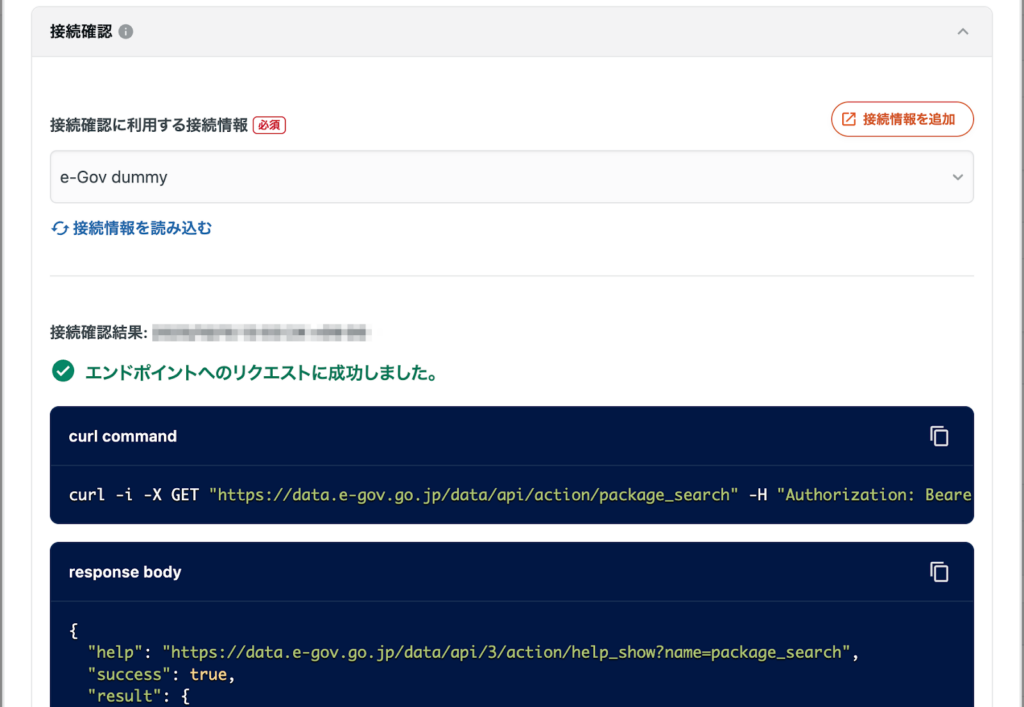Click the red 必須 badge
1024x707 pixels.
point(269,125)
